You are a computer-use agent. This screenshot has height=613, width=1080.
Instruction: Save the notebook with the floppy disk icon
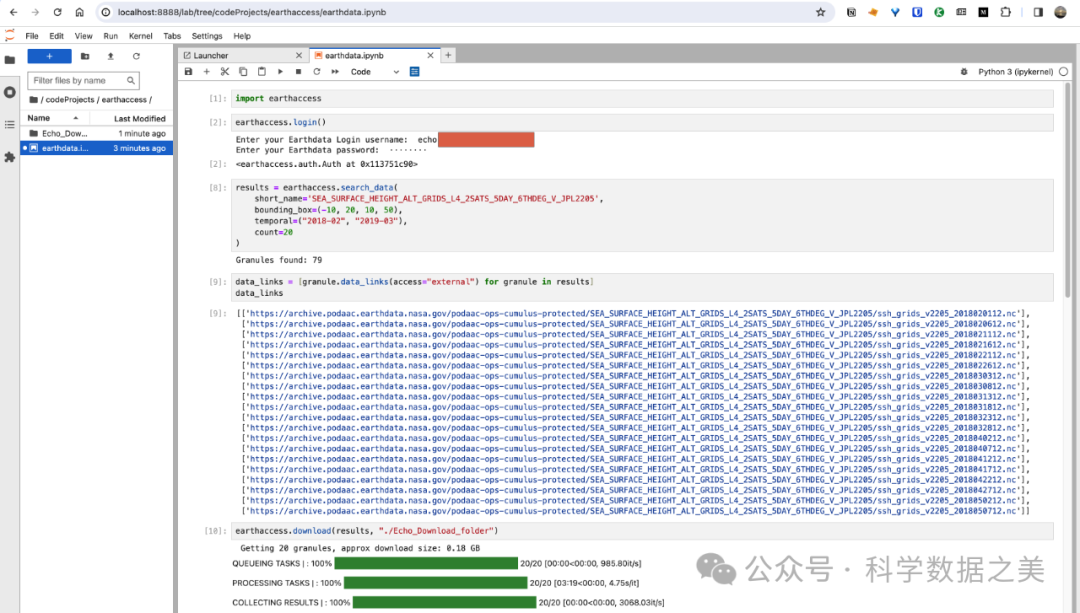(188, 72)
